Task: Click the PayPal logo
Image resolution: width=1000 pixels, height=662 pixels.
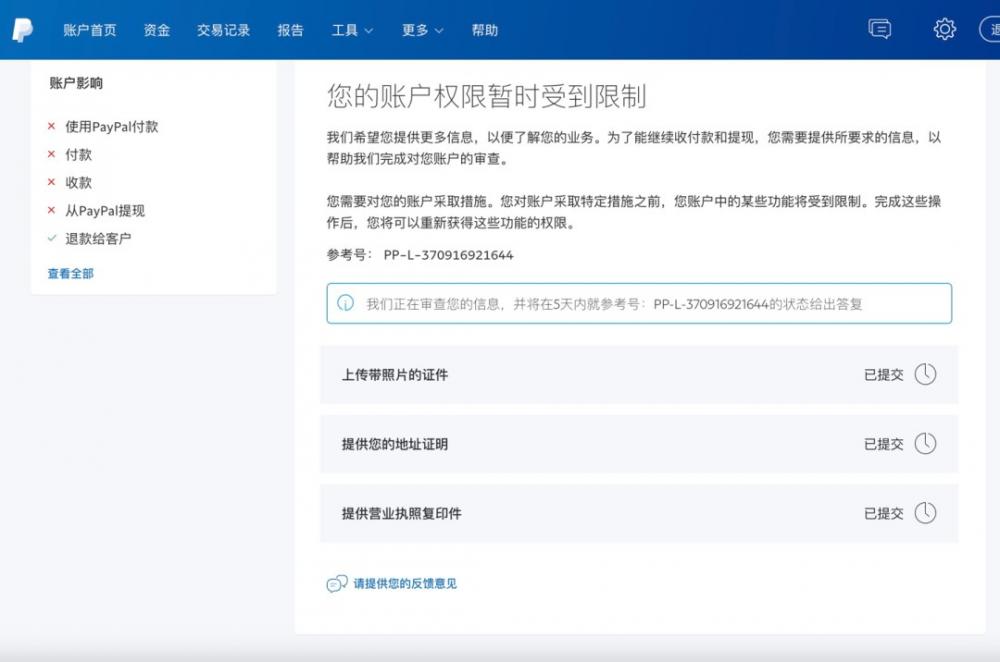Action: [22, 29]
